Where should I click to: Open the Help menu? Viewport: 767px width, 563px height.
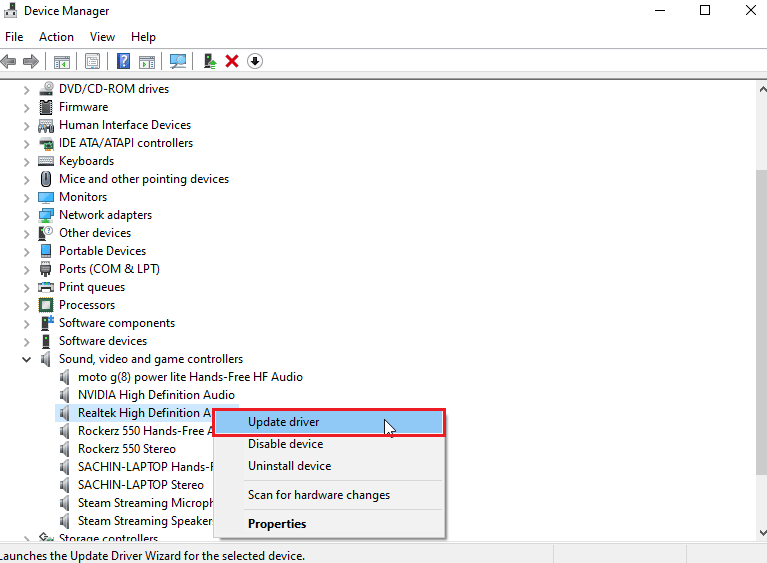click(143, 37)
